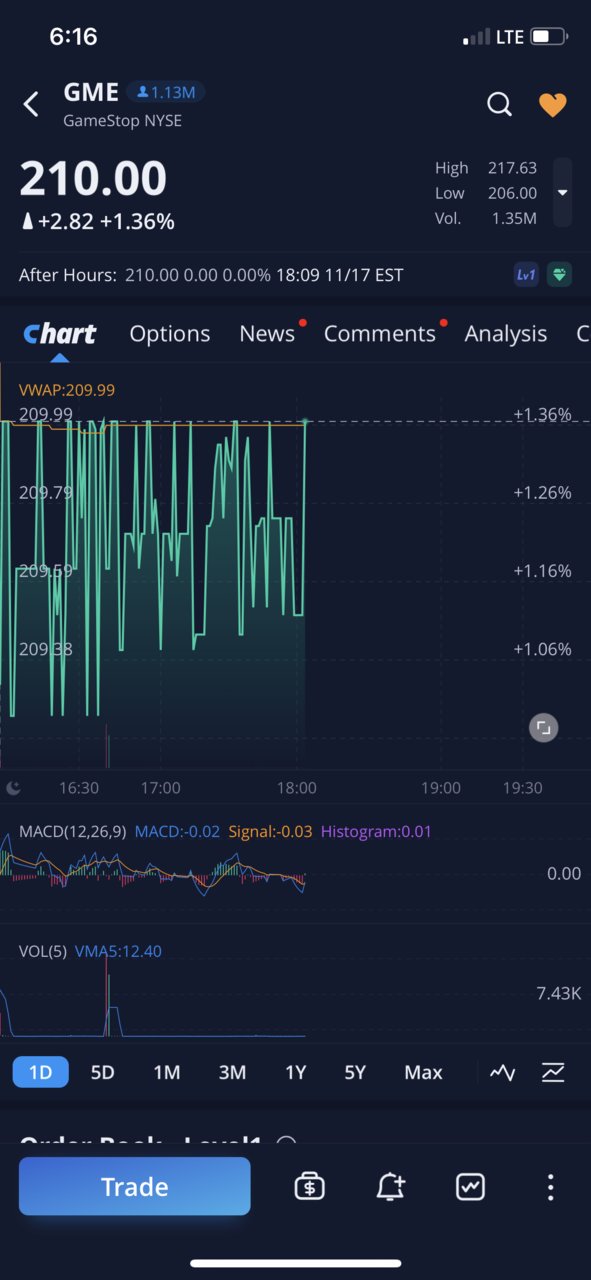The image size is (591, 1280).
Task: Go back using the arrow beside GME
Action: [31, 104]
